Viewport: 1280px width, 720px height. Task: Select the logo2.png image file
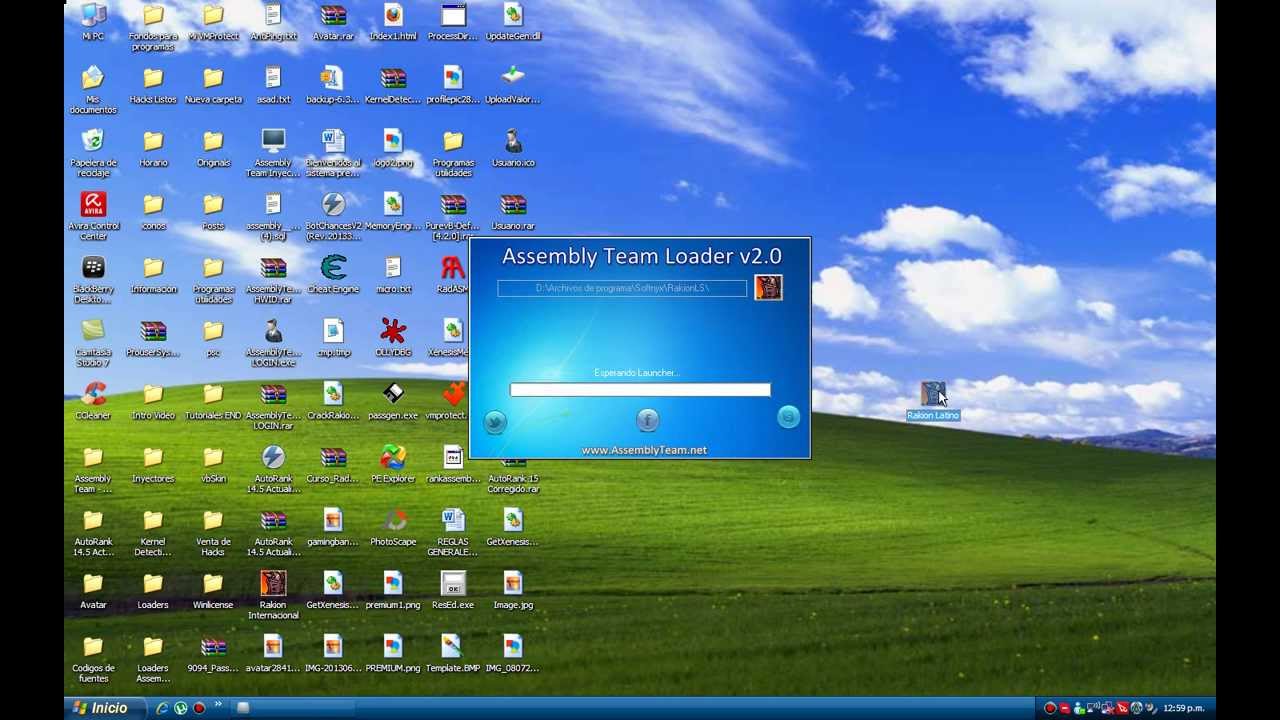click(393, 148)
